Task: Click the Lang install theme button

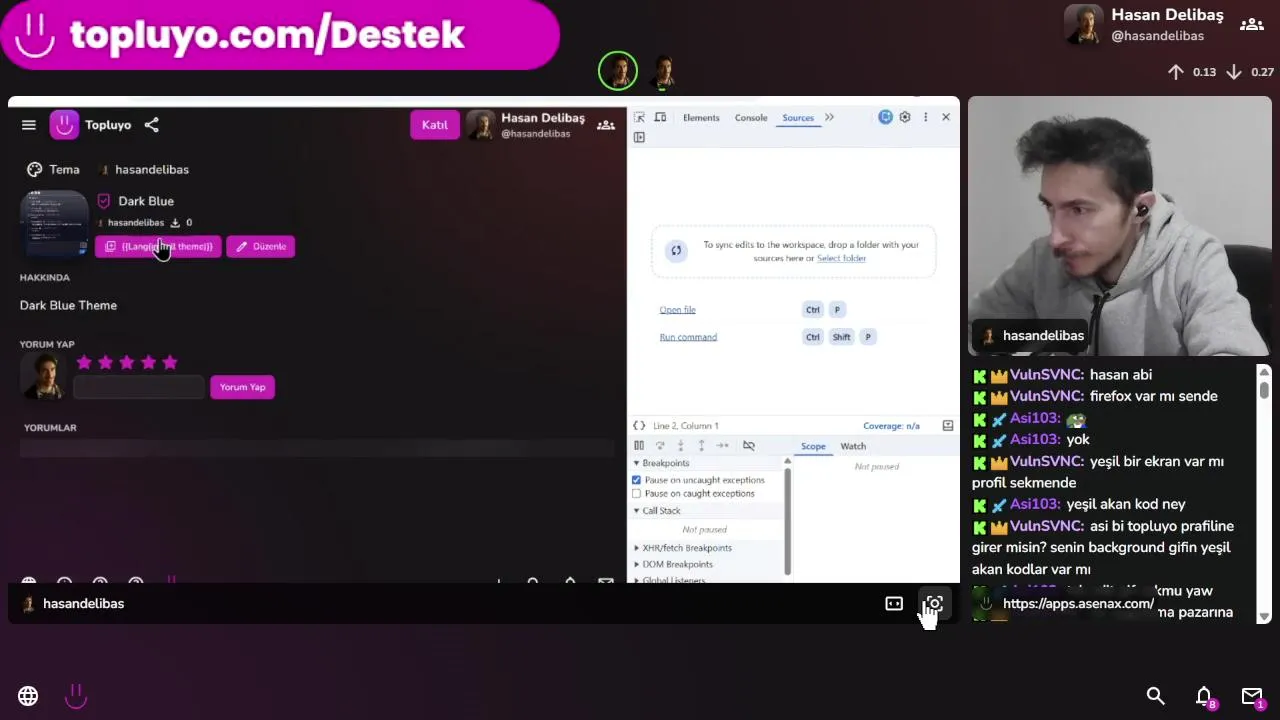Action: [x=158, y=246]
